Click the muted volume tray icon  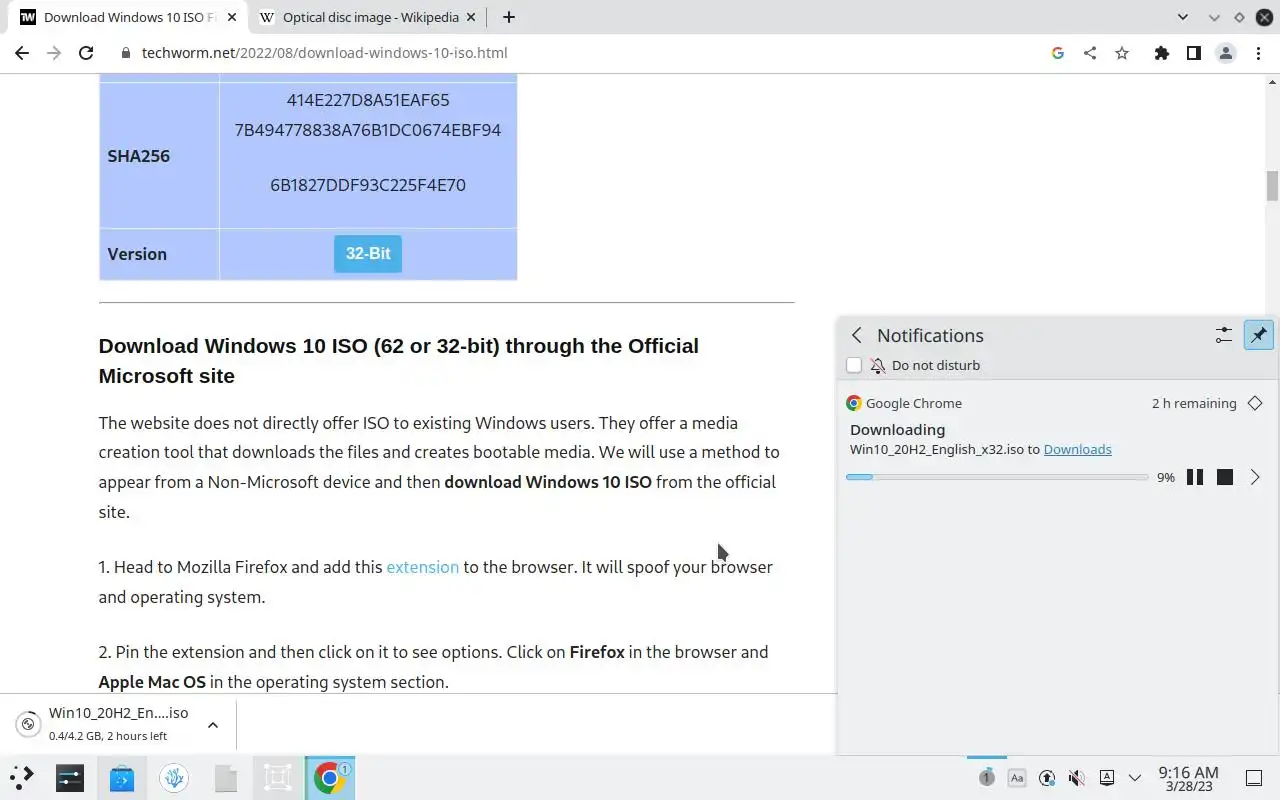point(1077,777)
